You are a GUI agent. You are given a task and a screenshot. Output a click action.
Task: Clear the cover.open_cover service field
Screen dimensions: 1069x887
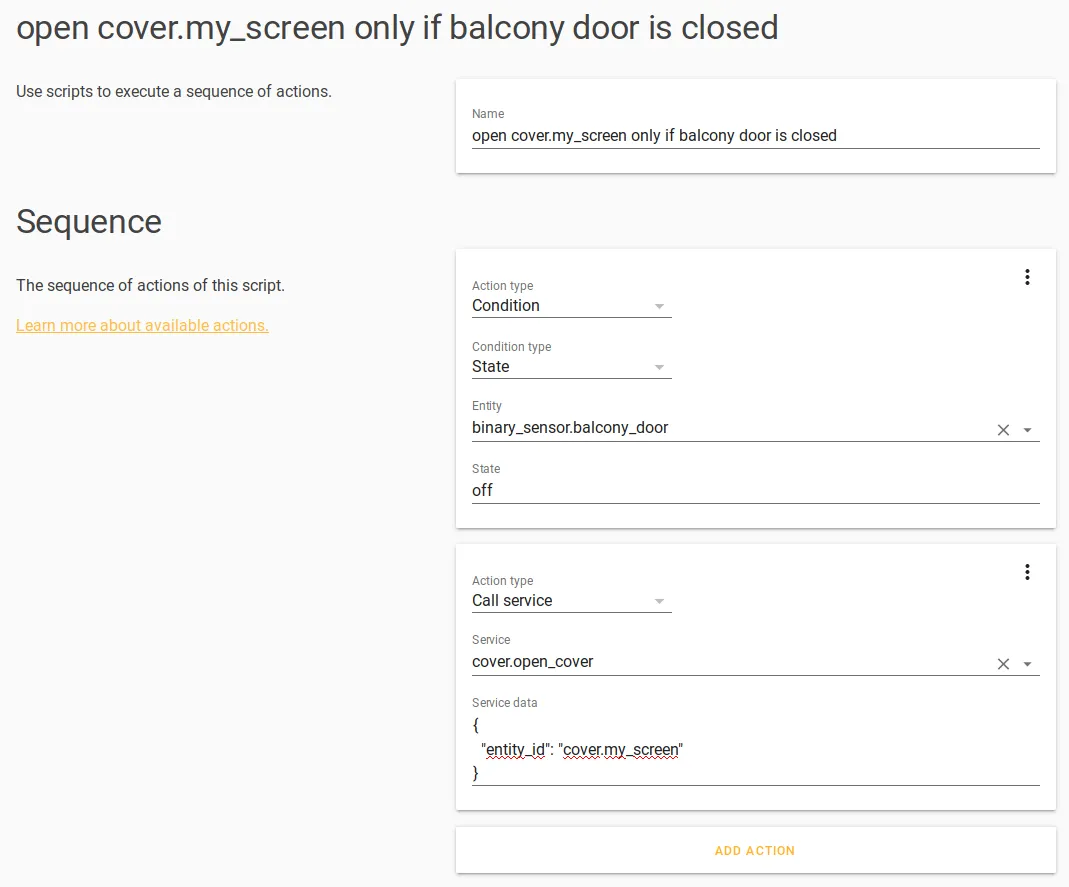pos(1003,663)
